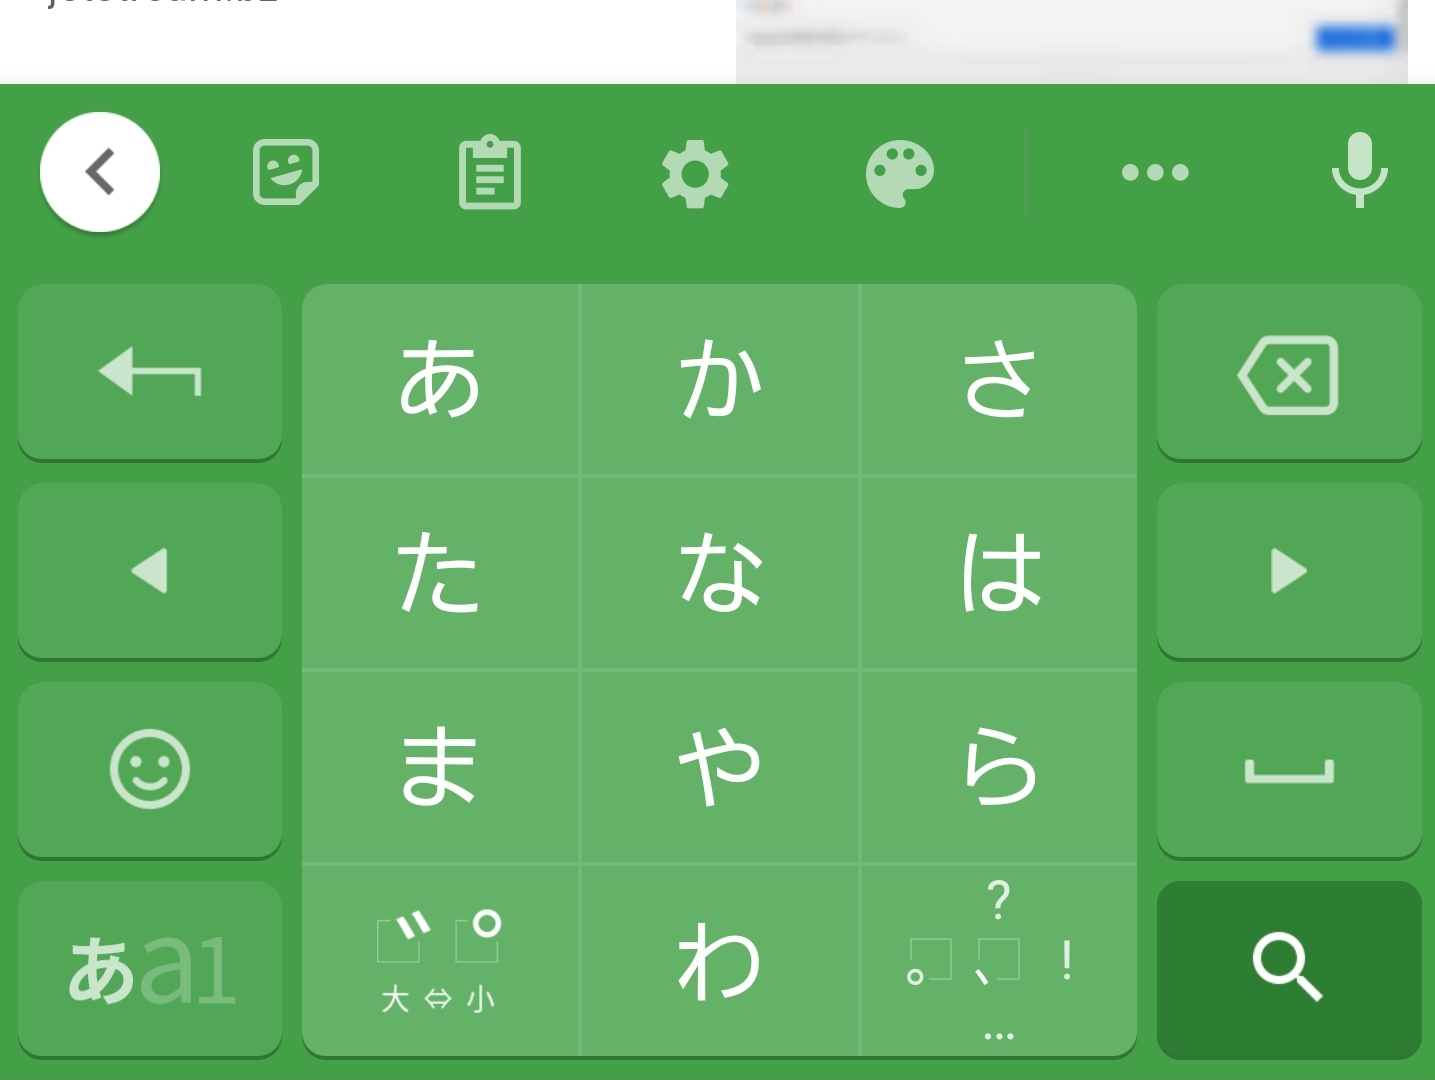The width and height of the screenshot is (1435, 1080).
Task: Tap the emoji smiley key
Action: 150,770
